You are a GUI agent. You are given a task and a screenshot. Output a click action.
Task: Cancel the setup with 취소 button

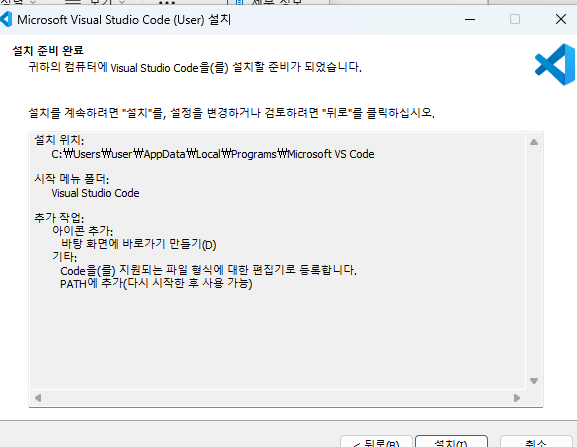(536, 441)
